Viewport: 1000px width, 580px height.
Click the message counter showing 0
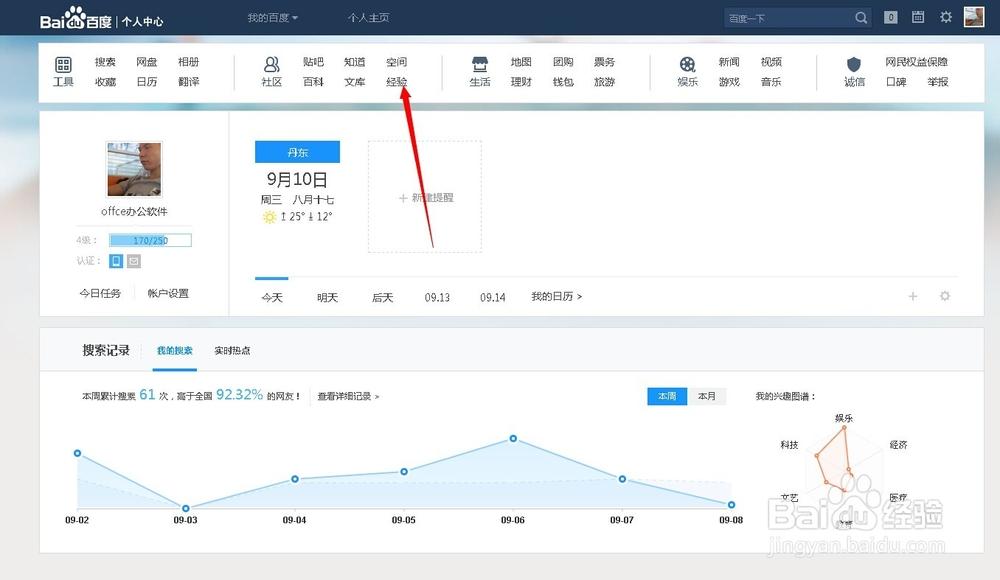coord(889,17)
